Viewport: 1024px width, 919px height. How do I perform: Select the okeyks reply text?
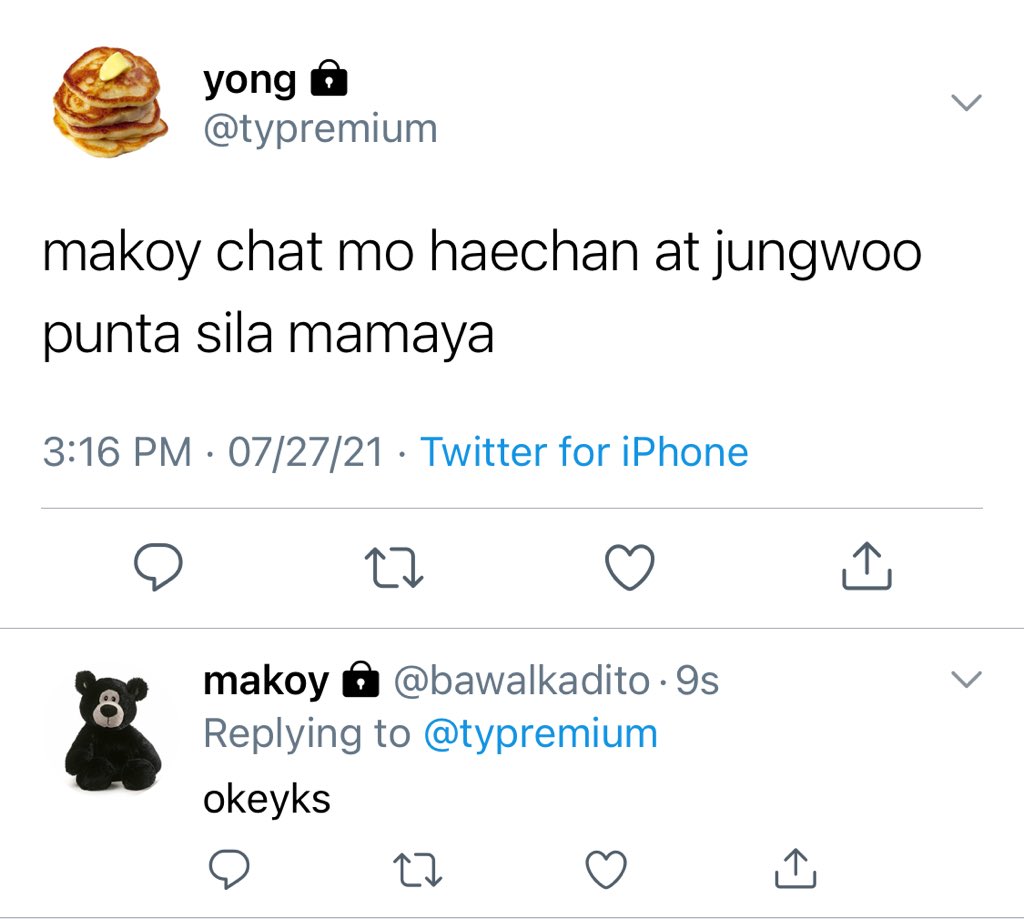click(x=267, y=800)
